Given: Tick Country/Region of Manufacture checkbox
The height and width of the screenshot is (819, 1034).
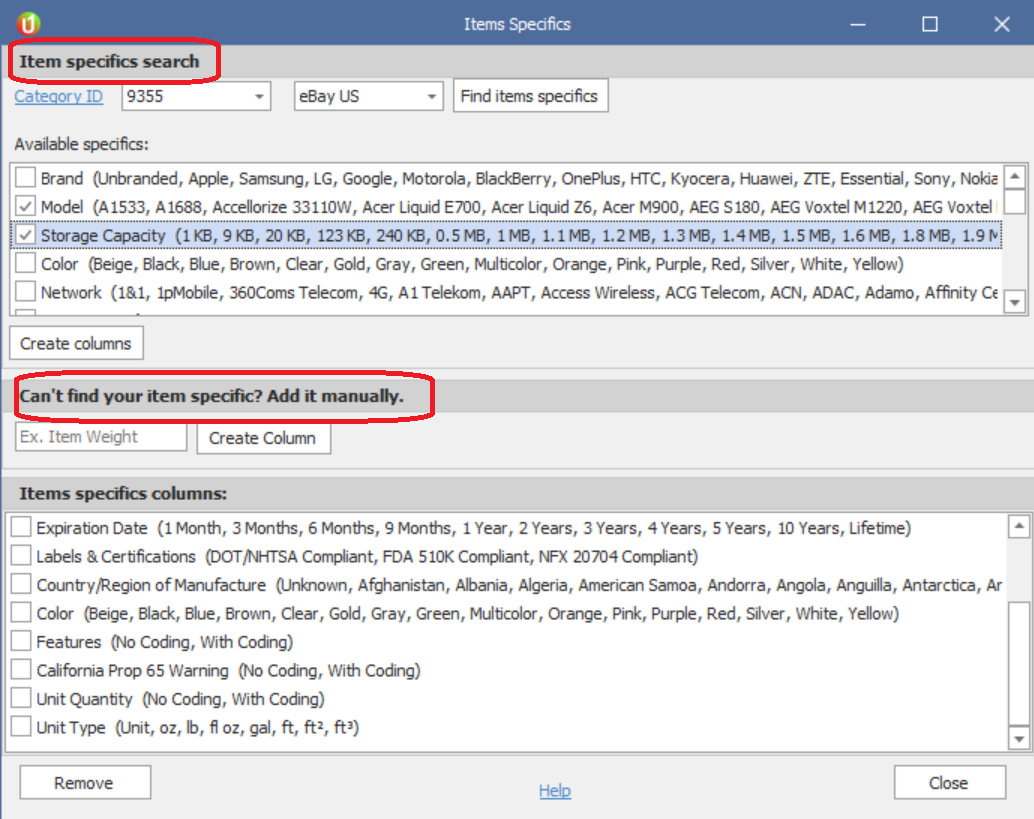Looking at the screenshot, I should [21, 584].
